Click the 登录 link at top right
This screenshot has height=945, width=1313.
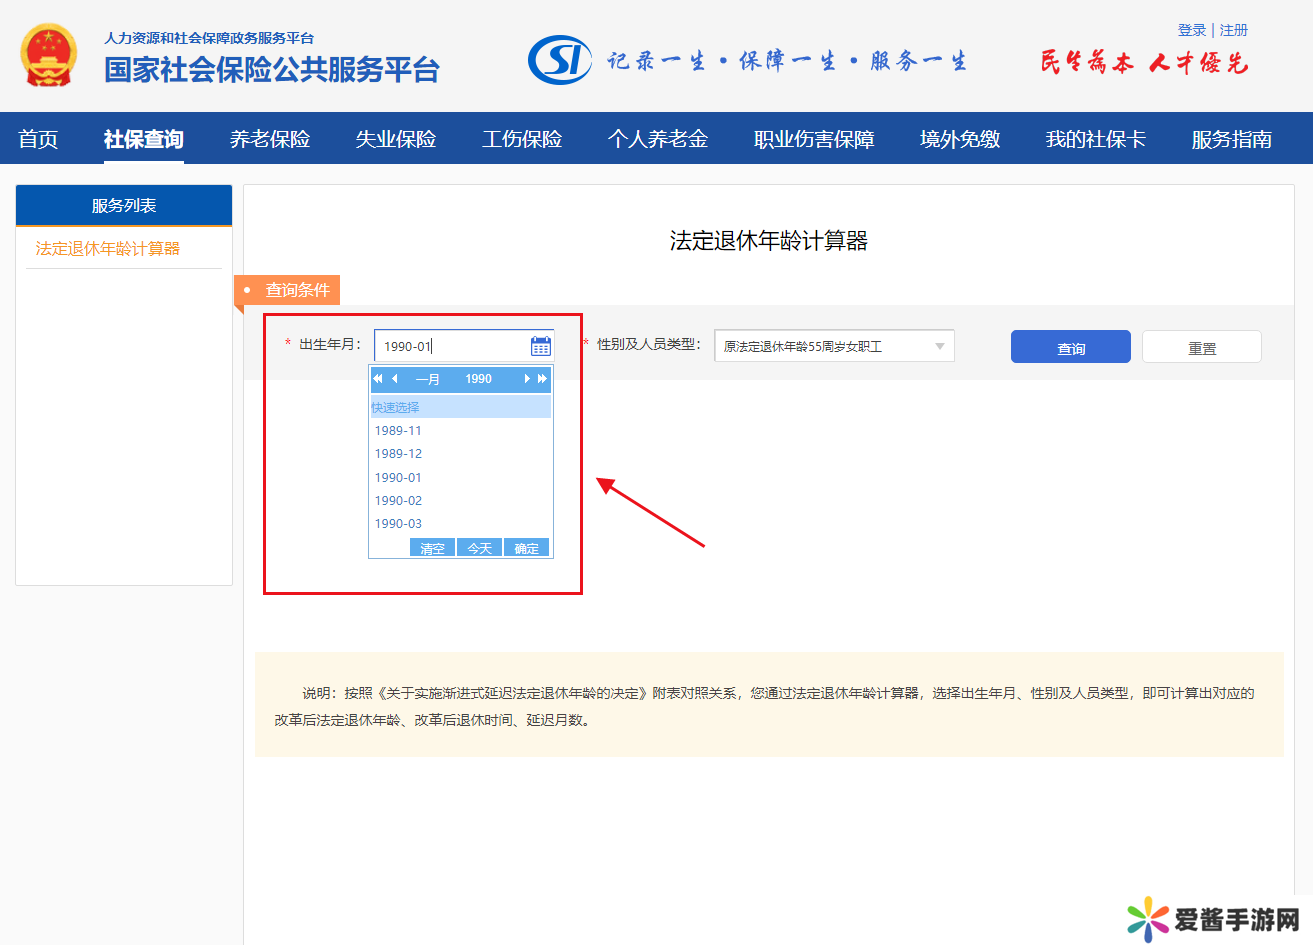click(1191, 30)
